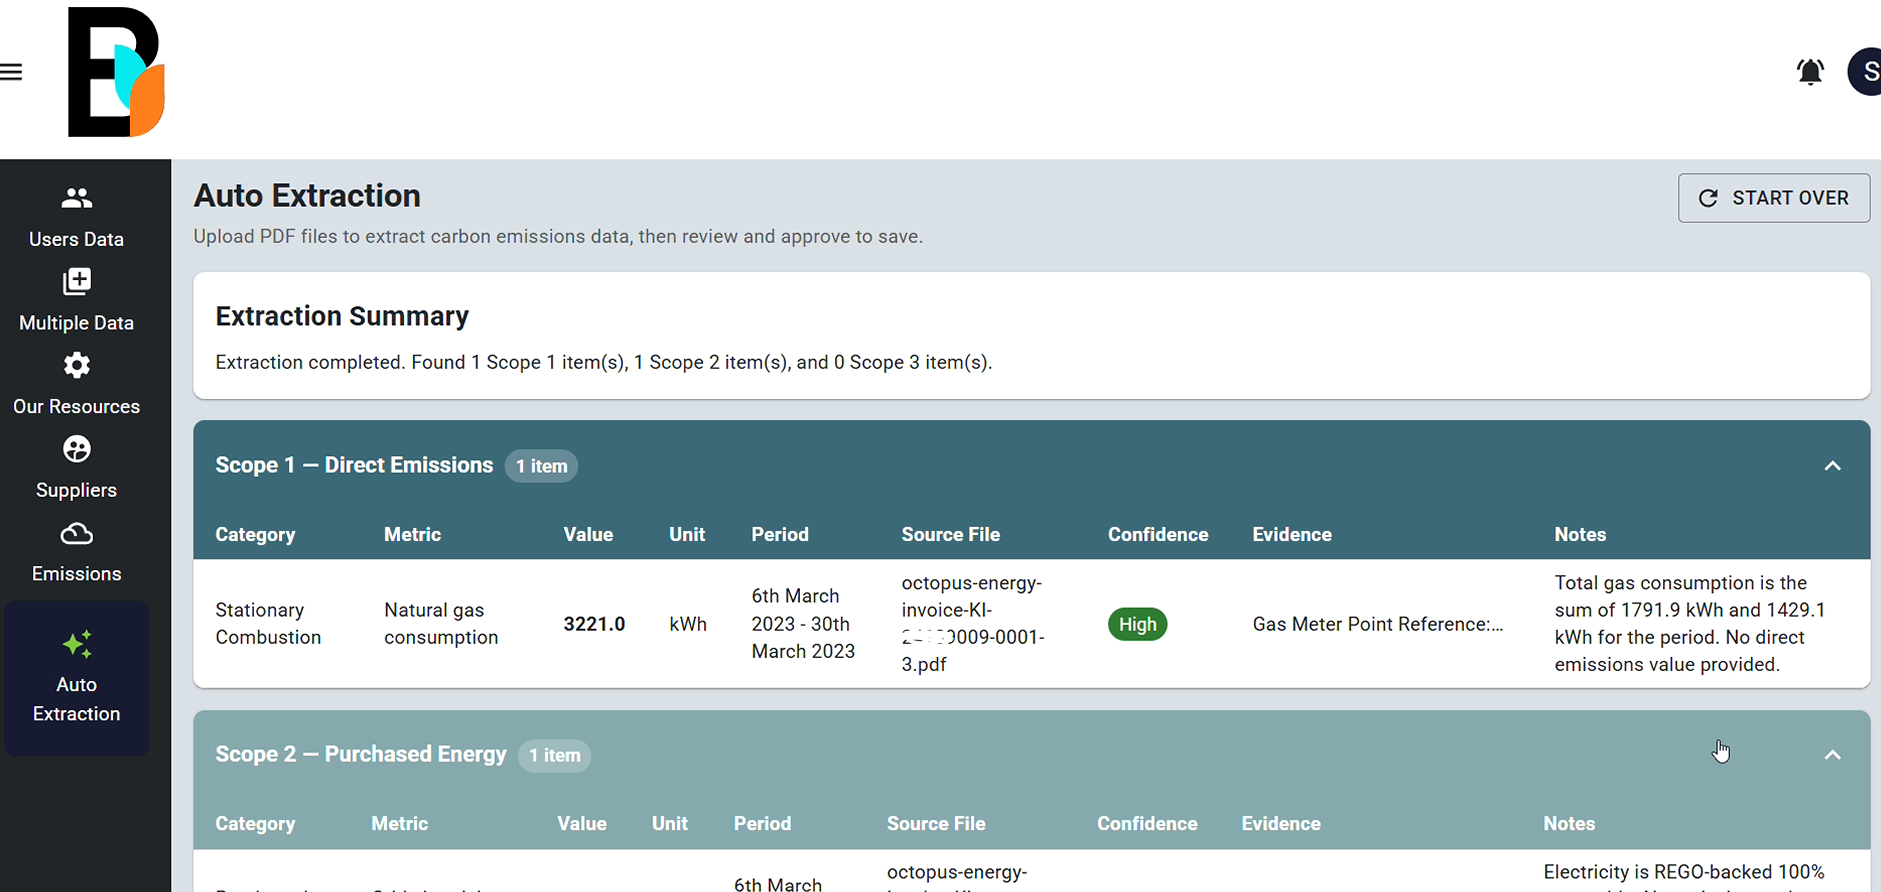
Task: Click Scope 1 Category column header
Action: pos(255,535)
